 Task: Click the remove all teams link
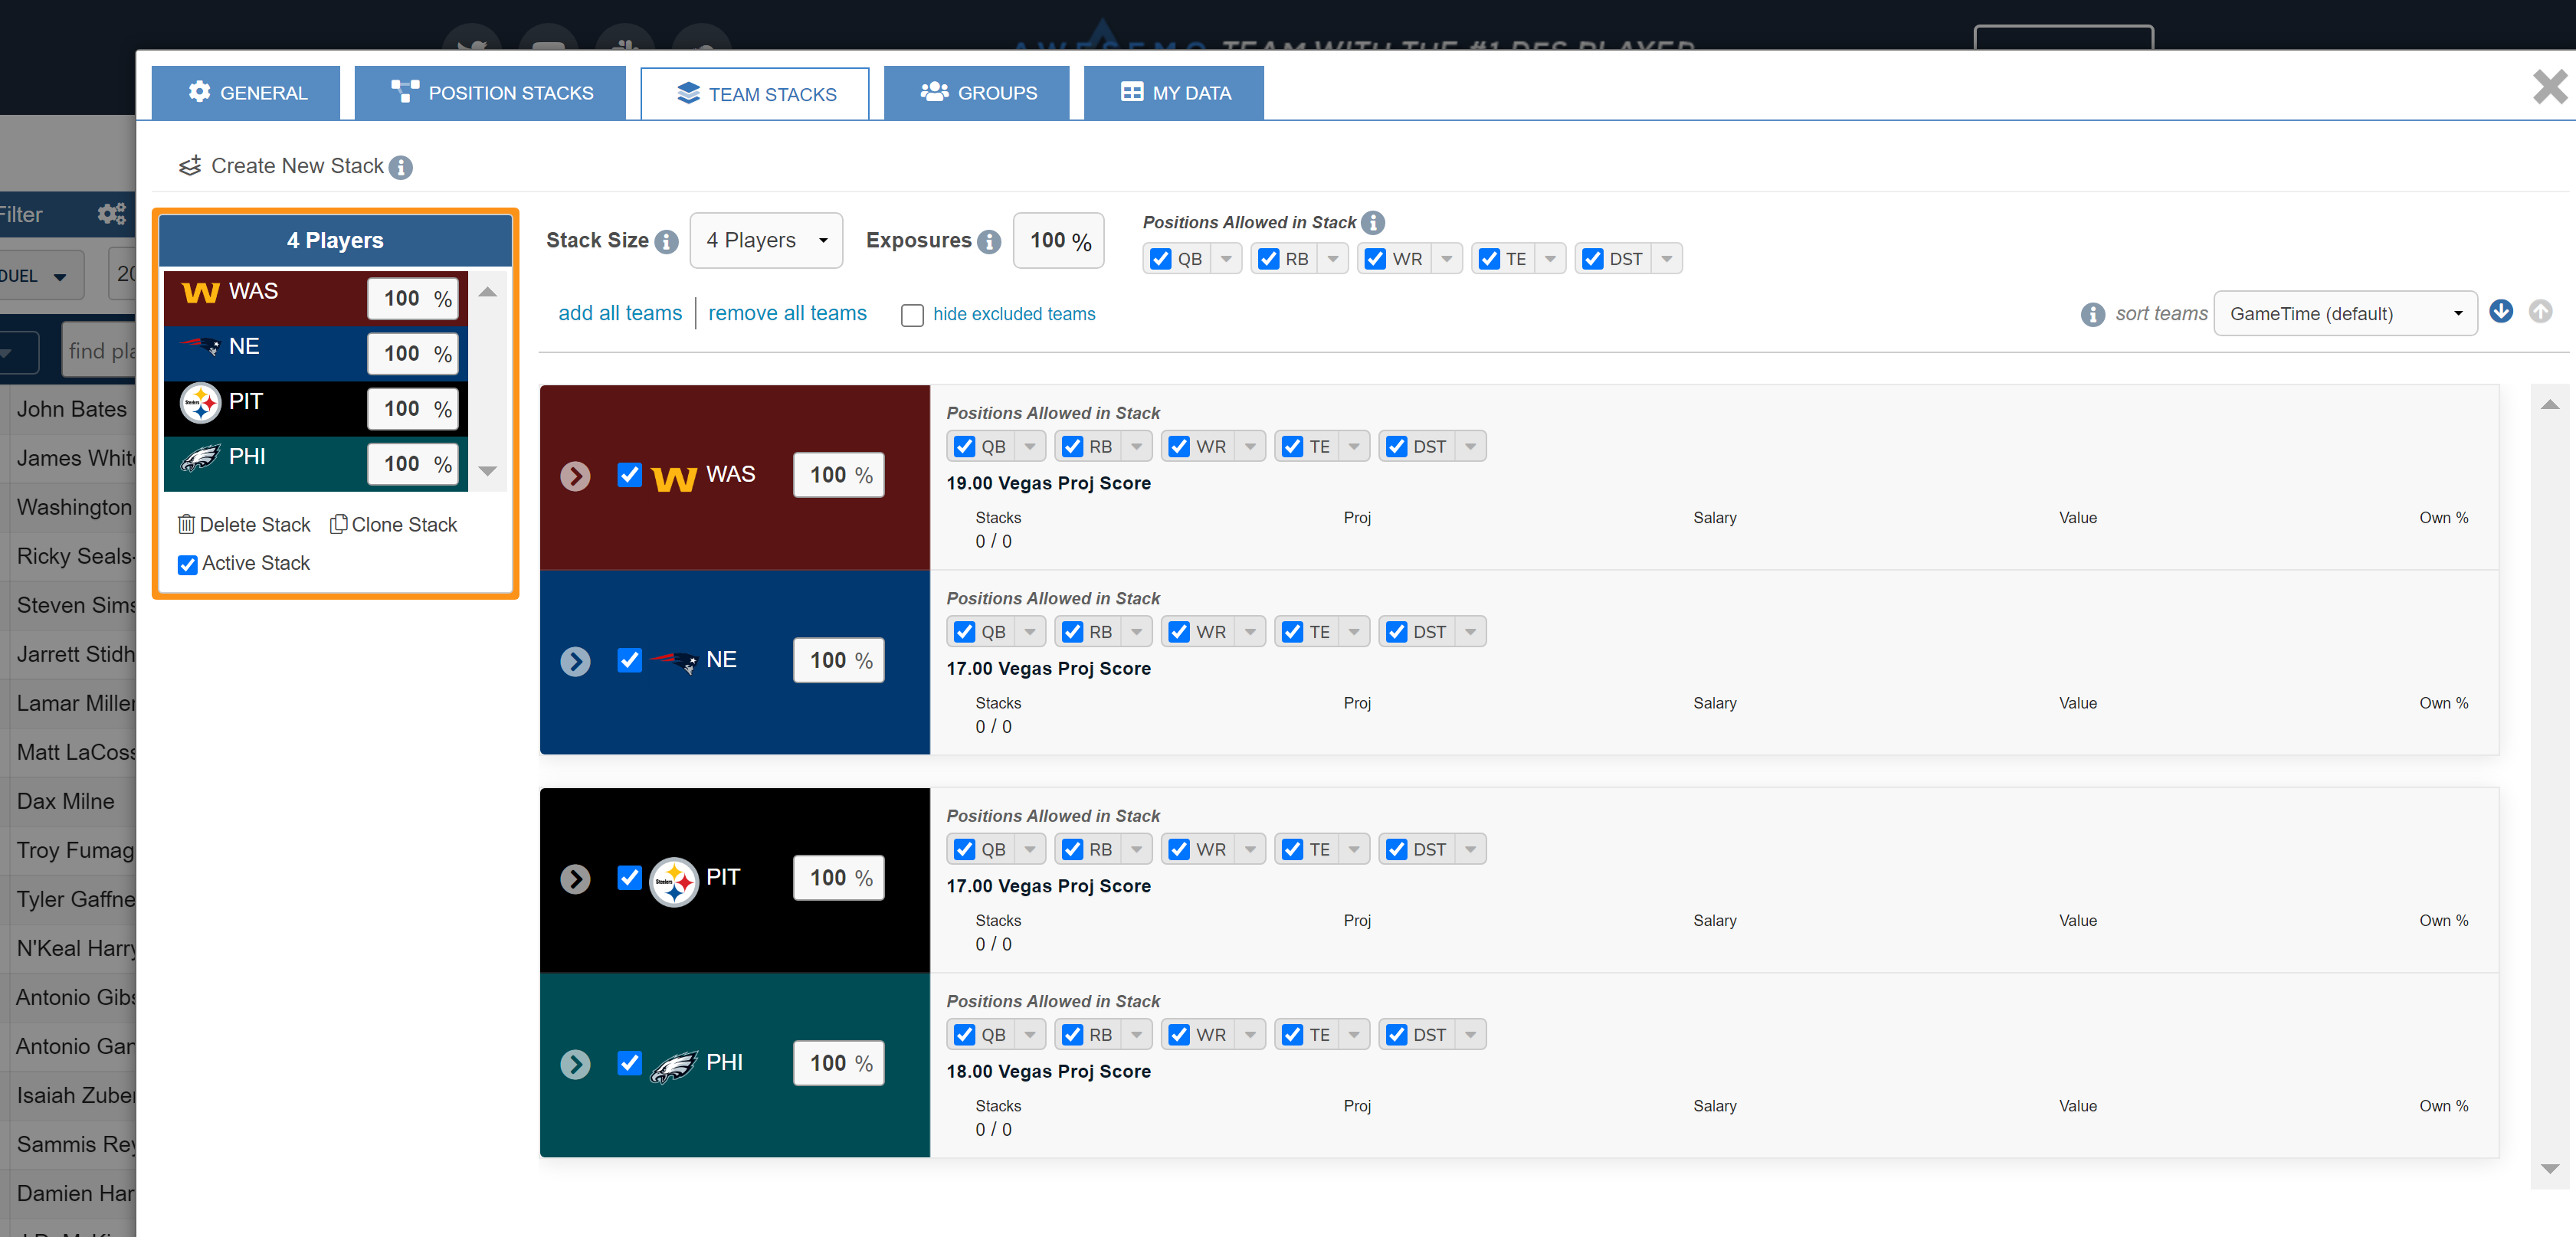(x=787, y=314)
